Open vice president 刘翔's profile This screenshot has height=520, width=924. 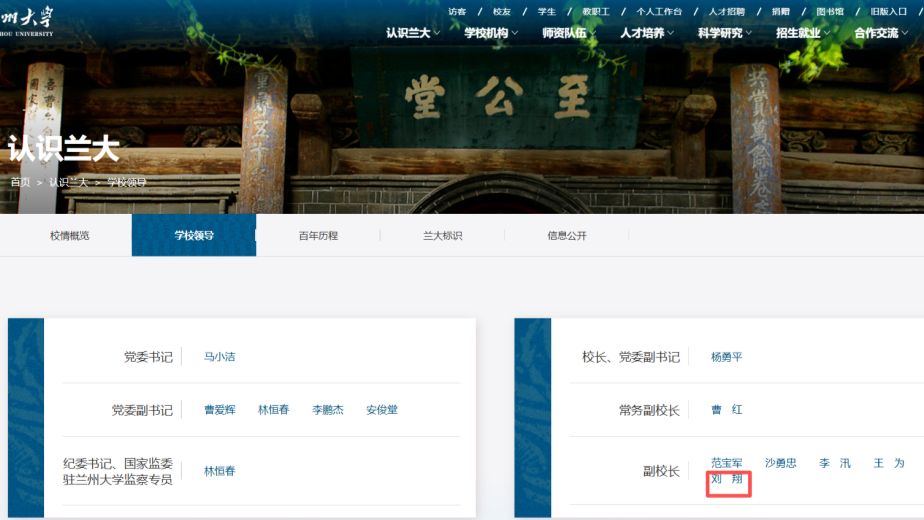click(727, 479)
